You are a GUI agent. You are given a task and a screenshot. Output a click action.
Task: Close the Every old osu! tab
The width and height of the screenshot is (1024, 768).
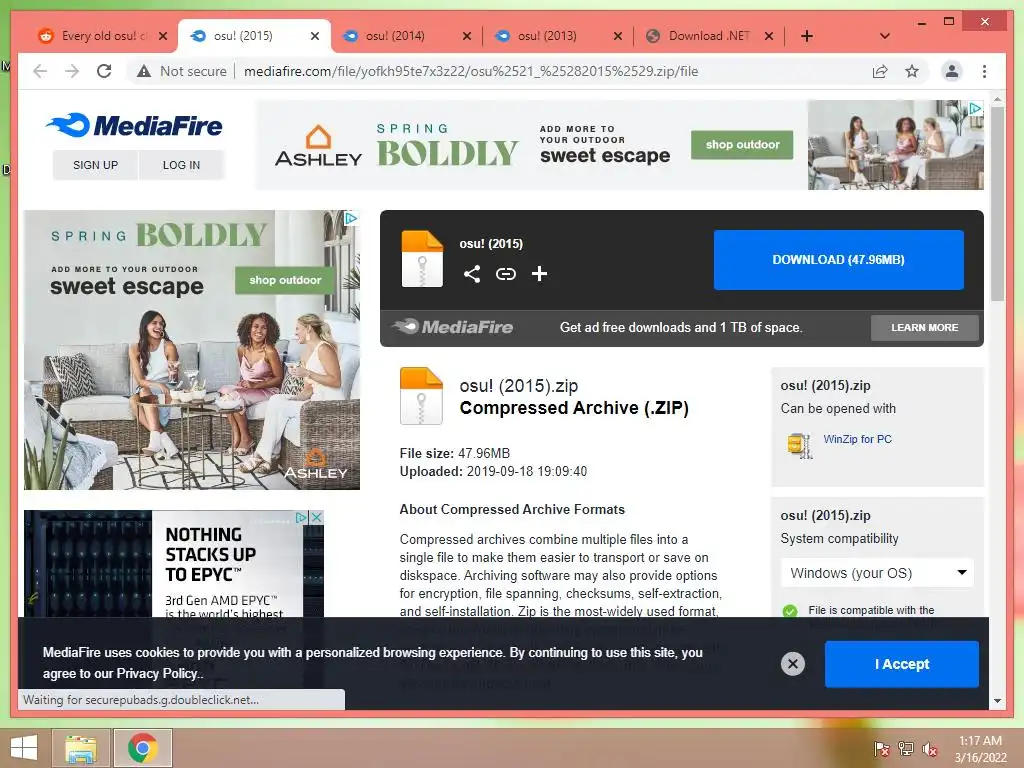pyautogui.click(x=163, y=36)
